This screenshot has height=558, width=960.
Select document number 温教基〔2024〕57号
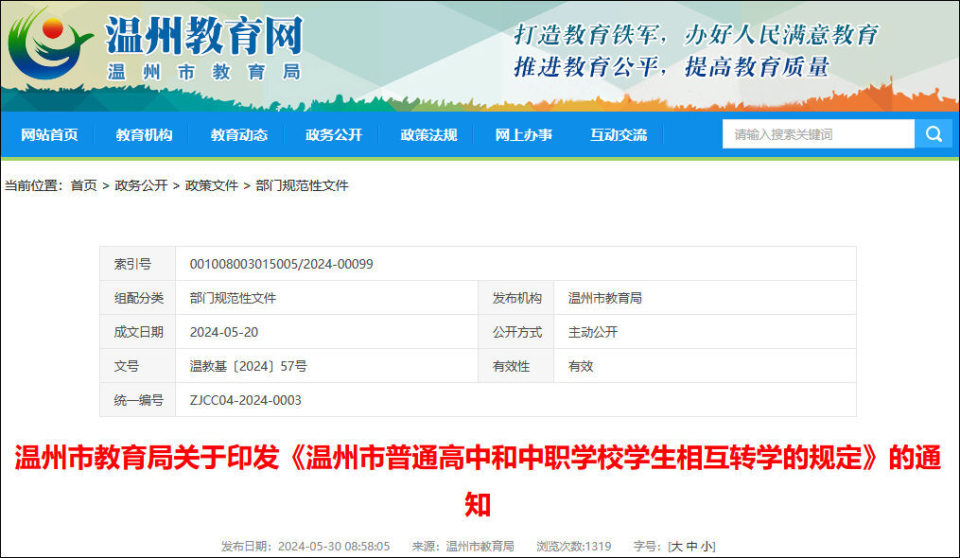(x=248, y=366)
